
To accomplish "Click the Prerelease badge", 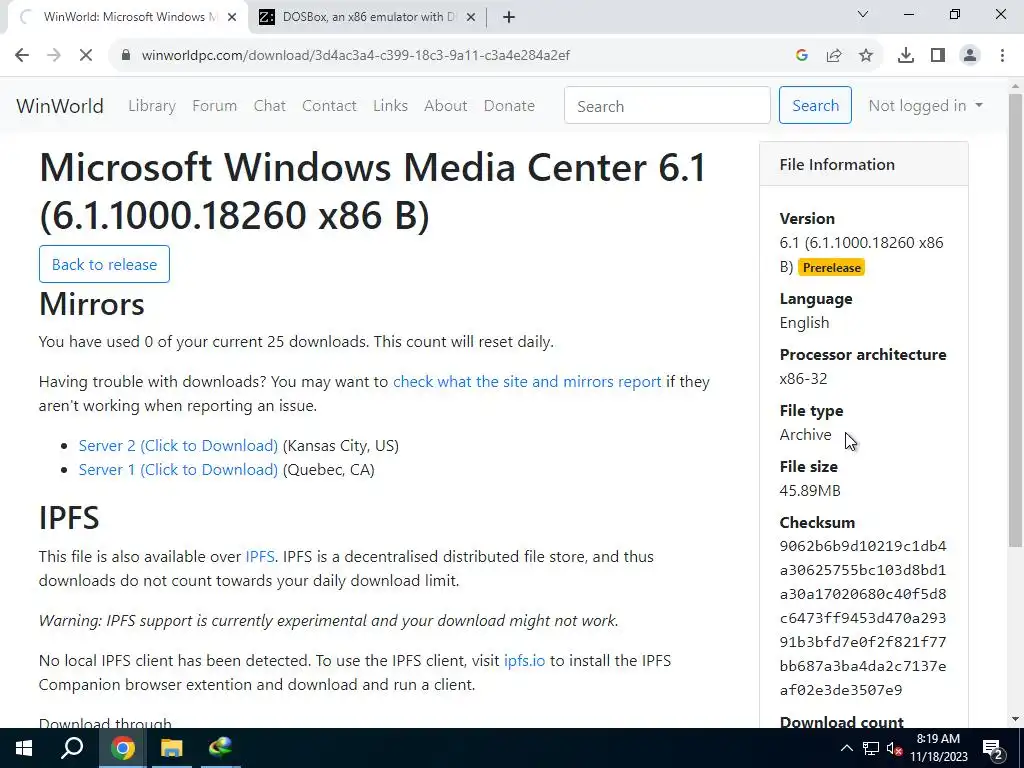I will click(x=831, y=268).
